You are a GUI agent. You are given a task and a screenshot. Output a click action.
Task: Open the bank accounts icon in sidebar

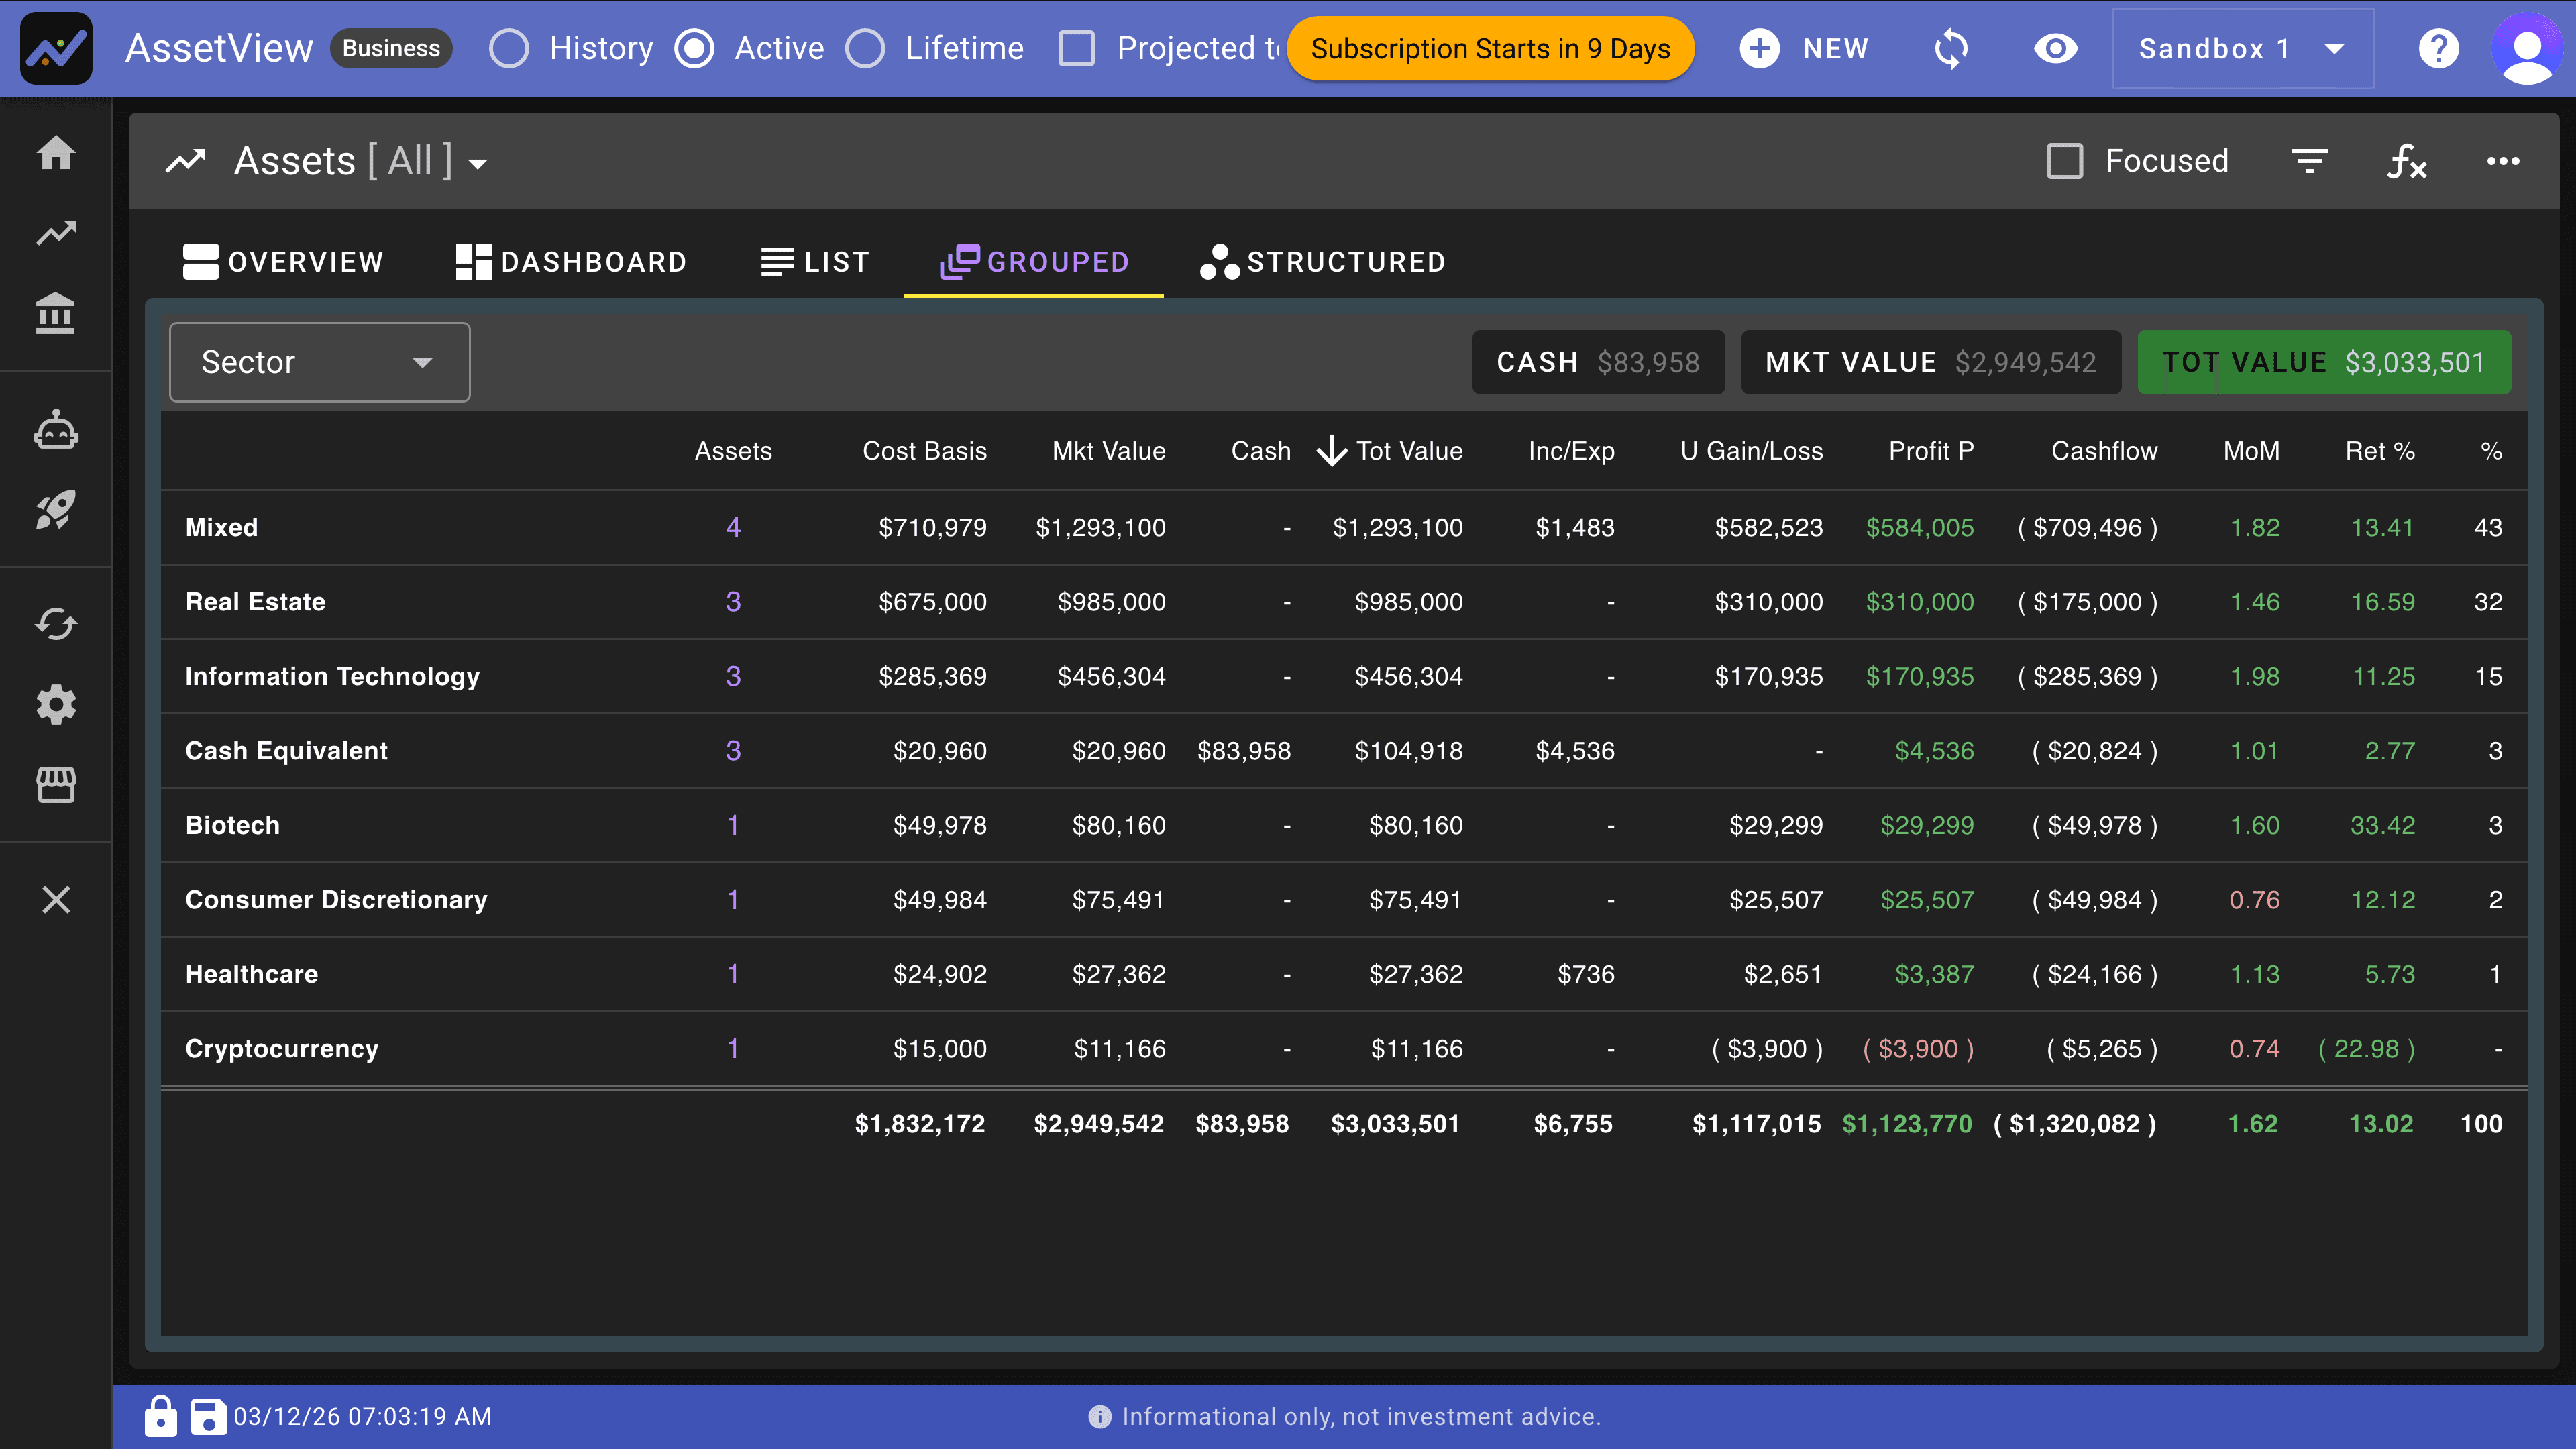56,313
